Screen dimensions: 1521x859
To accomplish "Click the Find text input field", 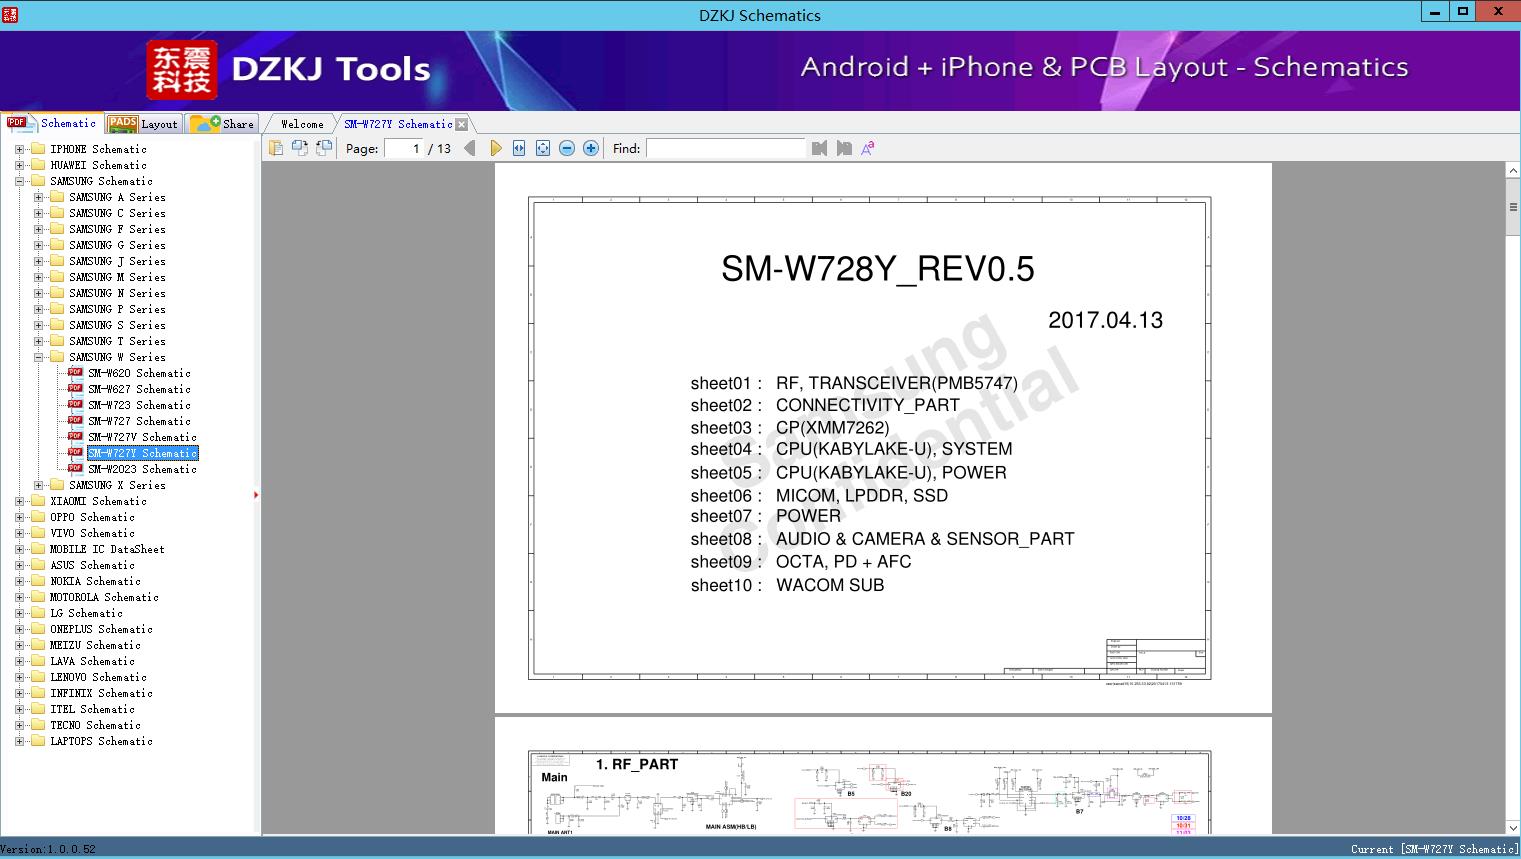I will click(x=725, y=148).
